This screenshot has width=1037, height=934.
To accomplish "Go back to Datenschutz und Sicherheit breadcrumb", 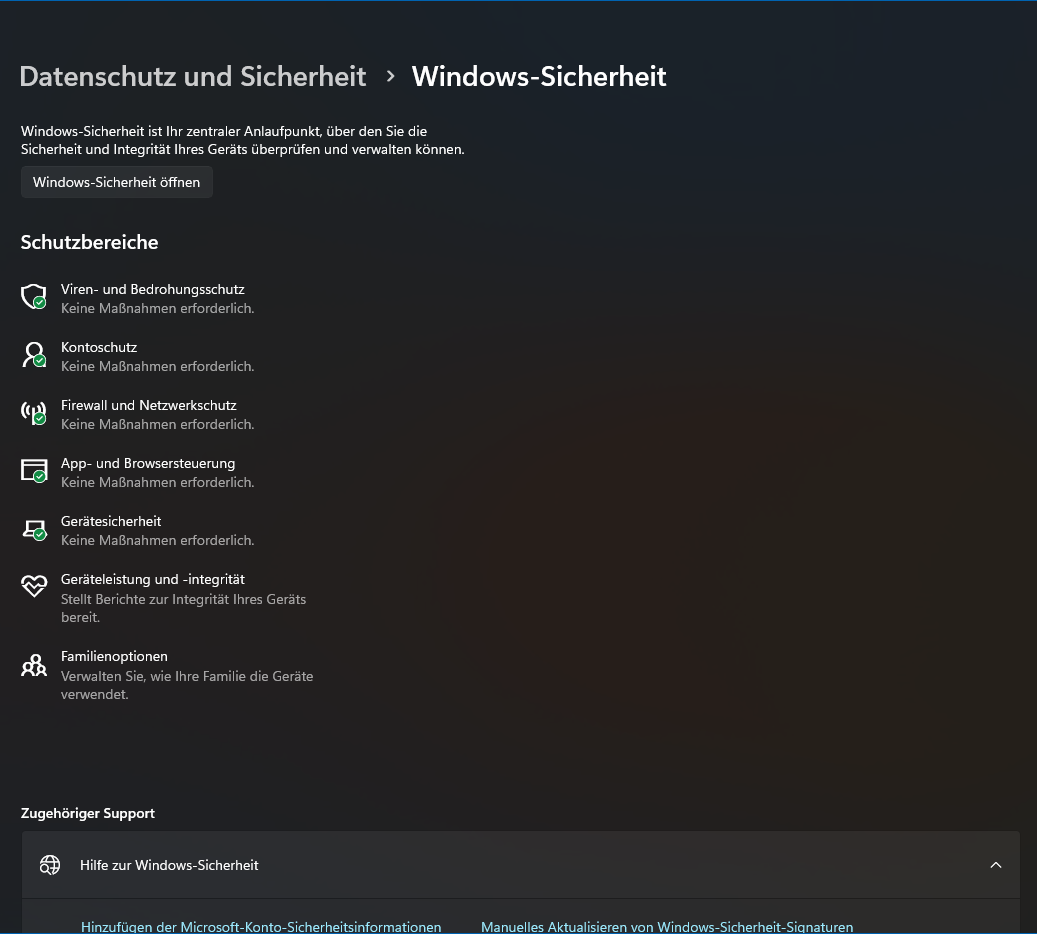I will pyautogui.click(x=193, y=76).
